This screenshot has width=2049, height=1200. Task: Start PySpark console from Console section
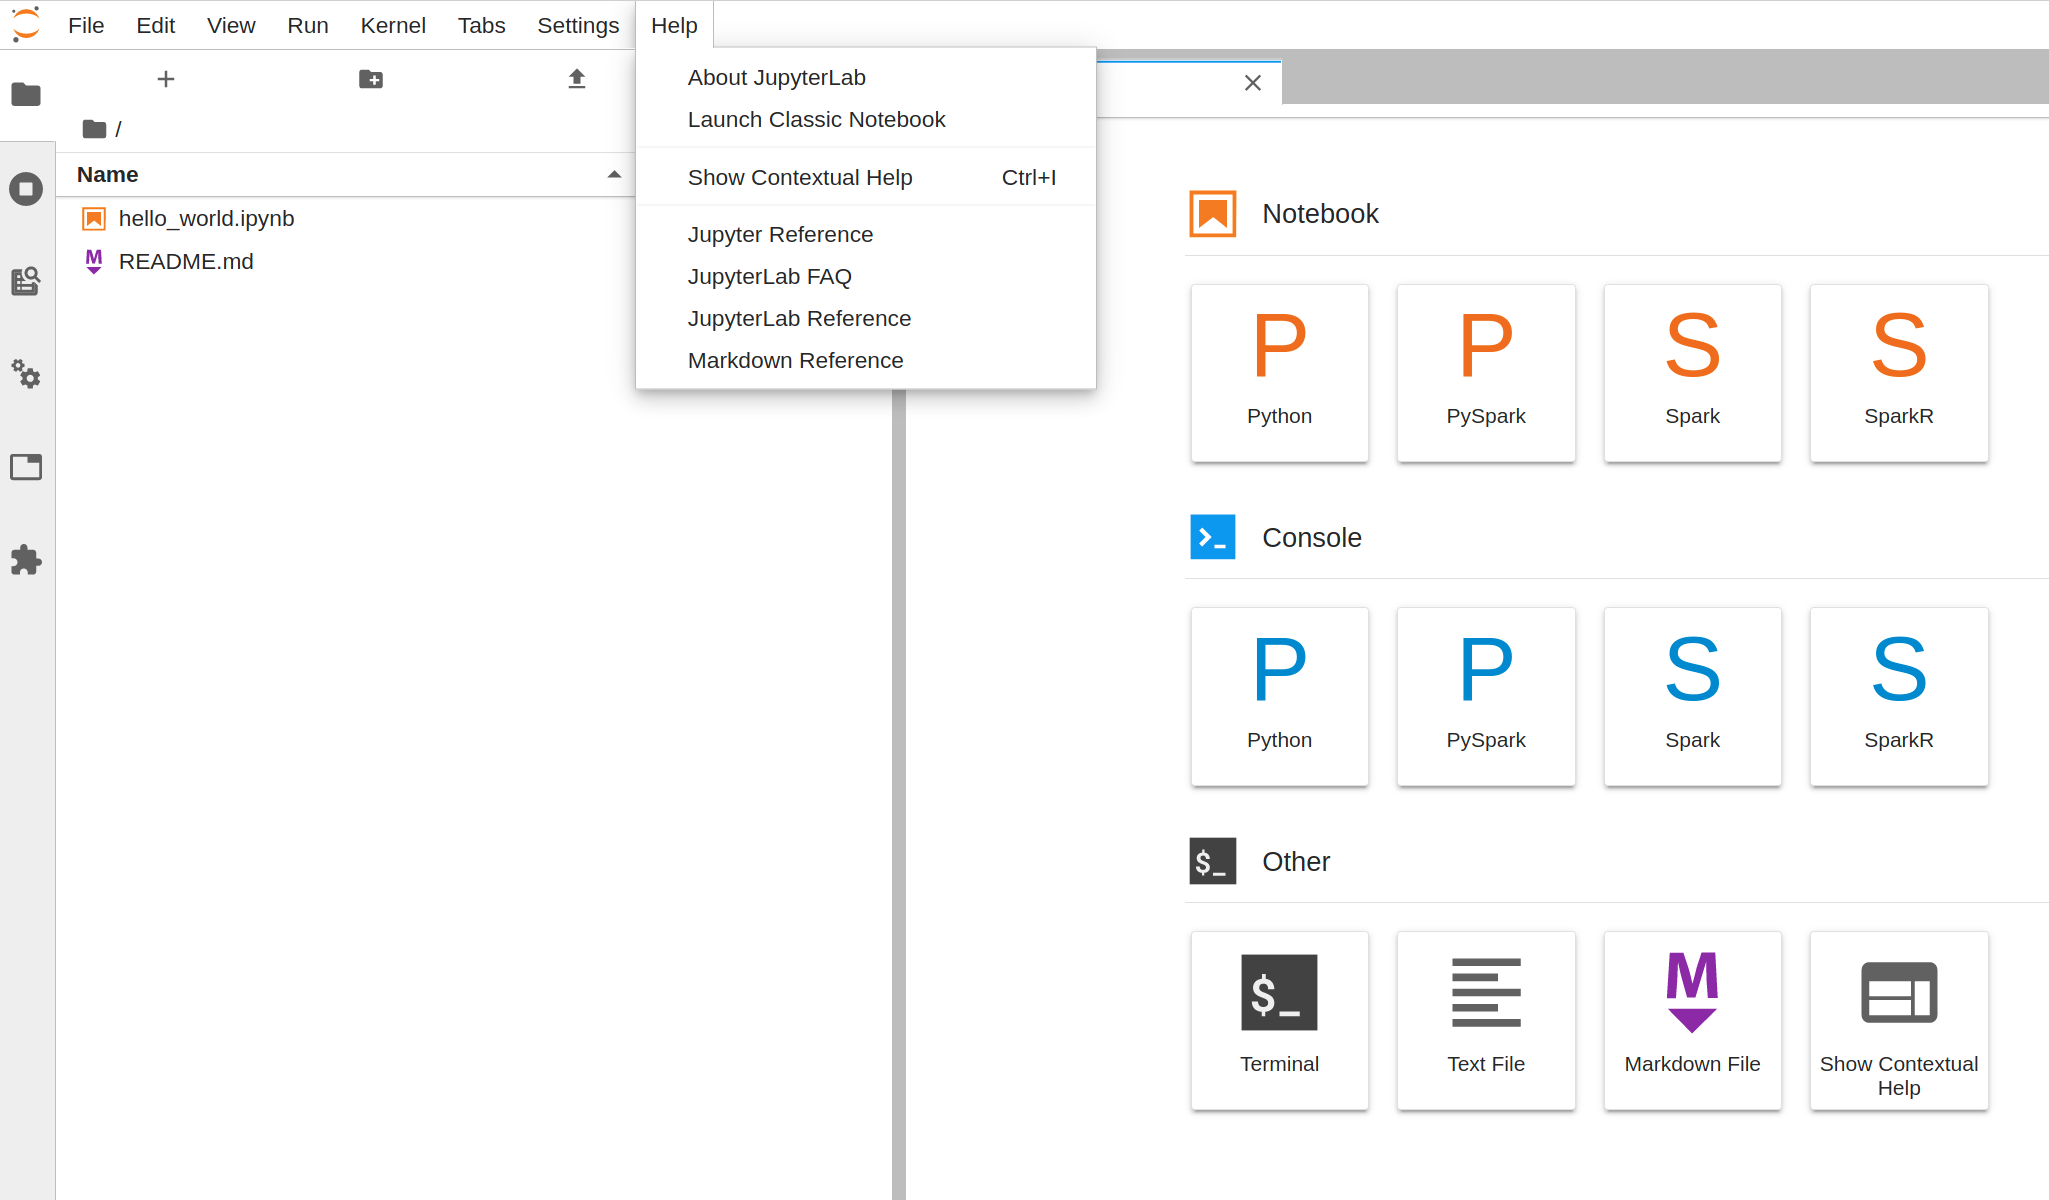pyautogui.click(x=1486, y=697)
